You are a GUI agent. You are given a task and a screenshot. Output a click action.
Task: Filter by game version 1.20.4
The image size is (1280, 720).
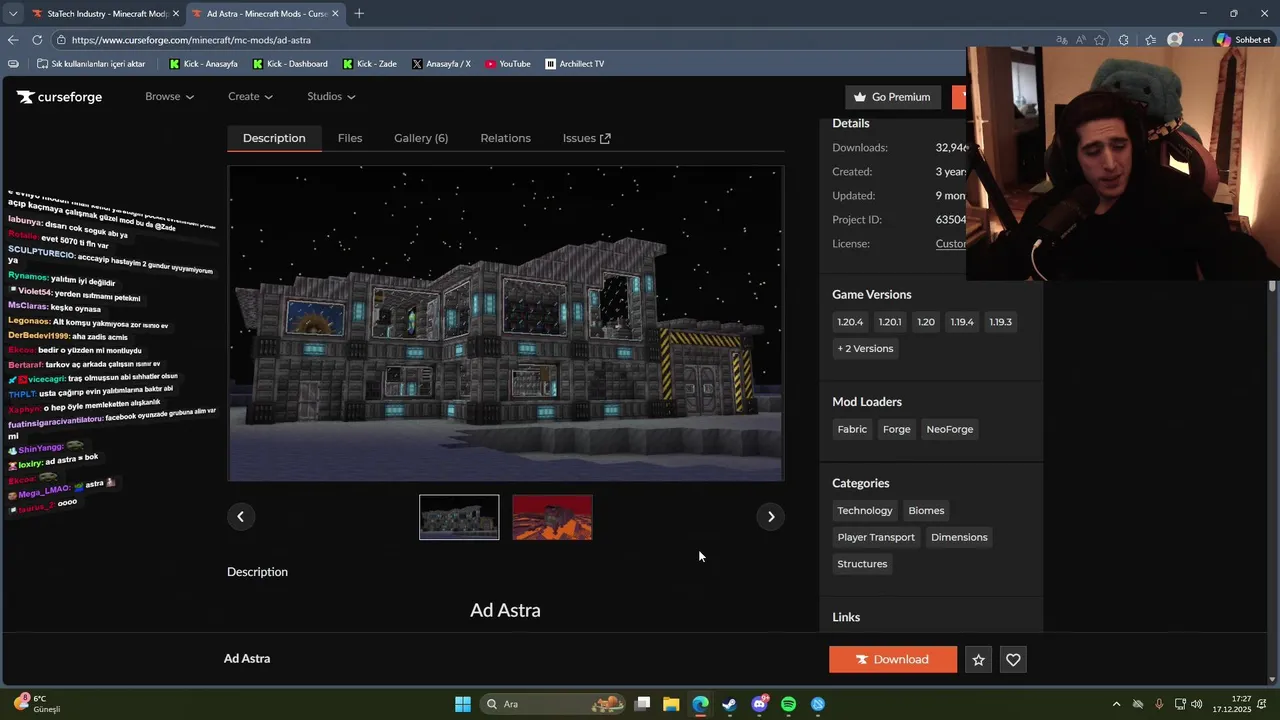850,322
